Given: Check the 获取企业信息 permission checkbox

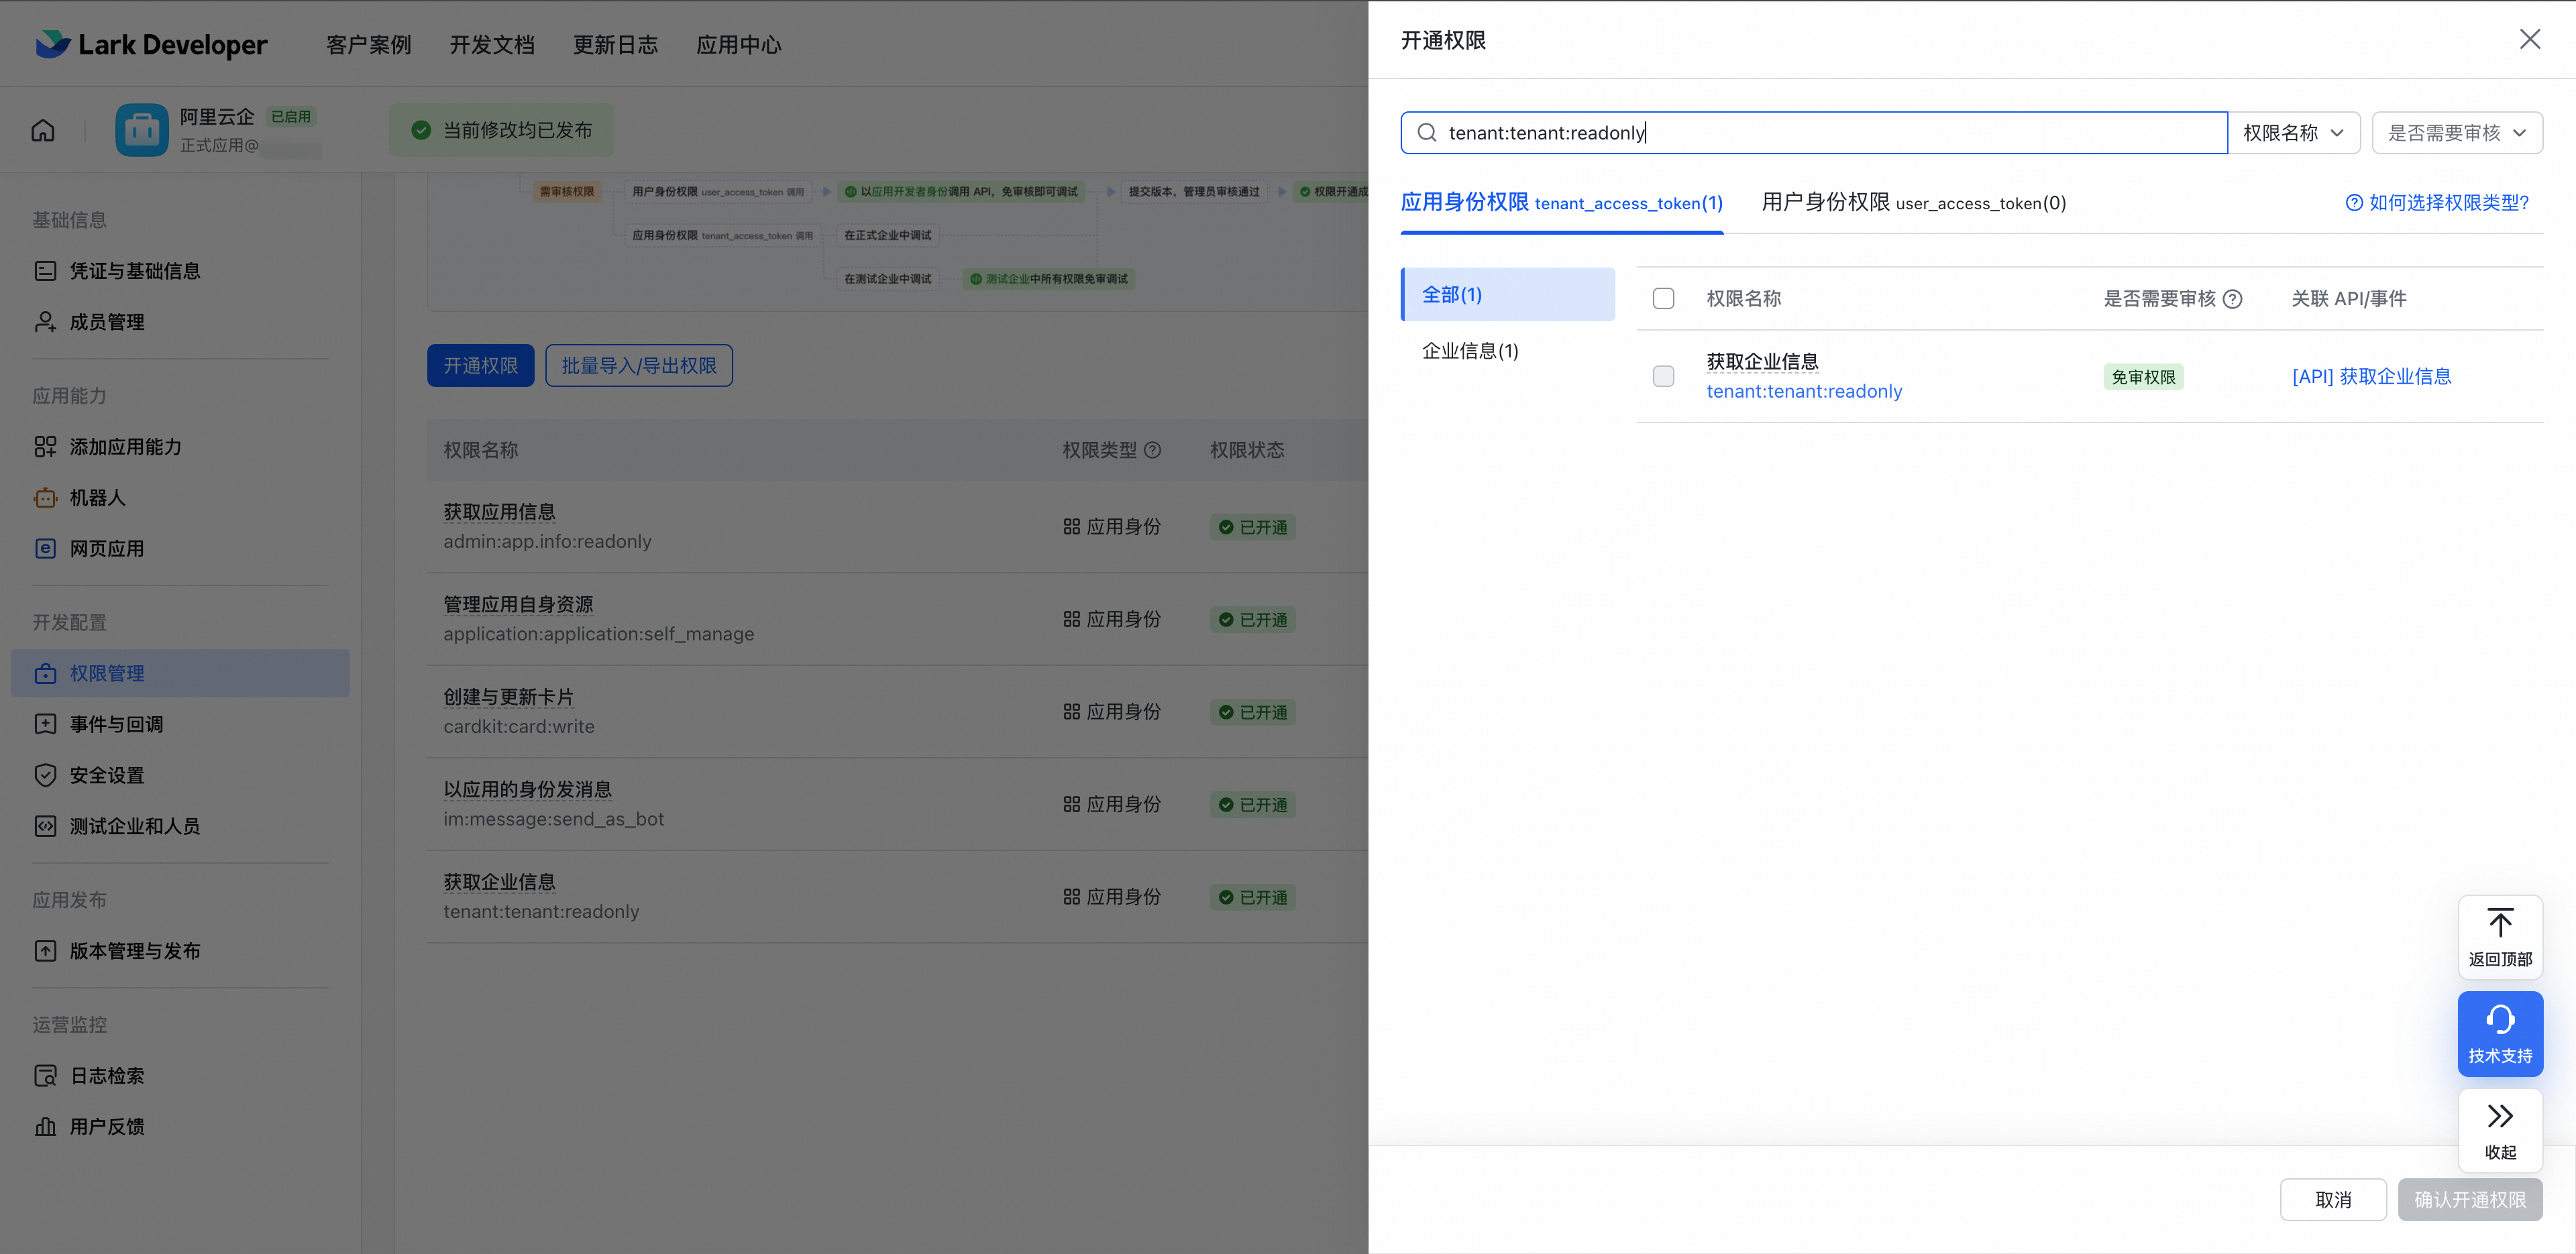Looking at the screenshot, I should tap(1663, 376).
